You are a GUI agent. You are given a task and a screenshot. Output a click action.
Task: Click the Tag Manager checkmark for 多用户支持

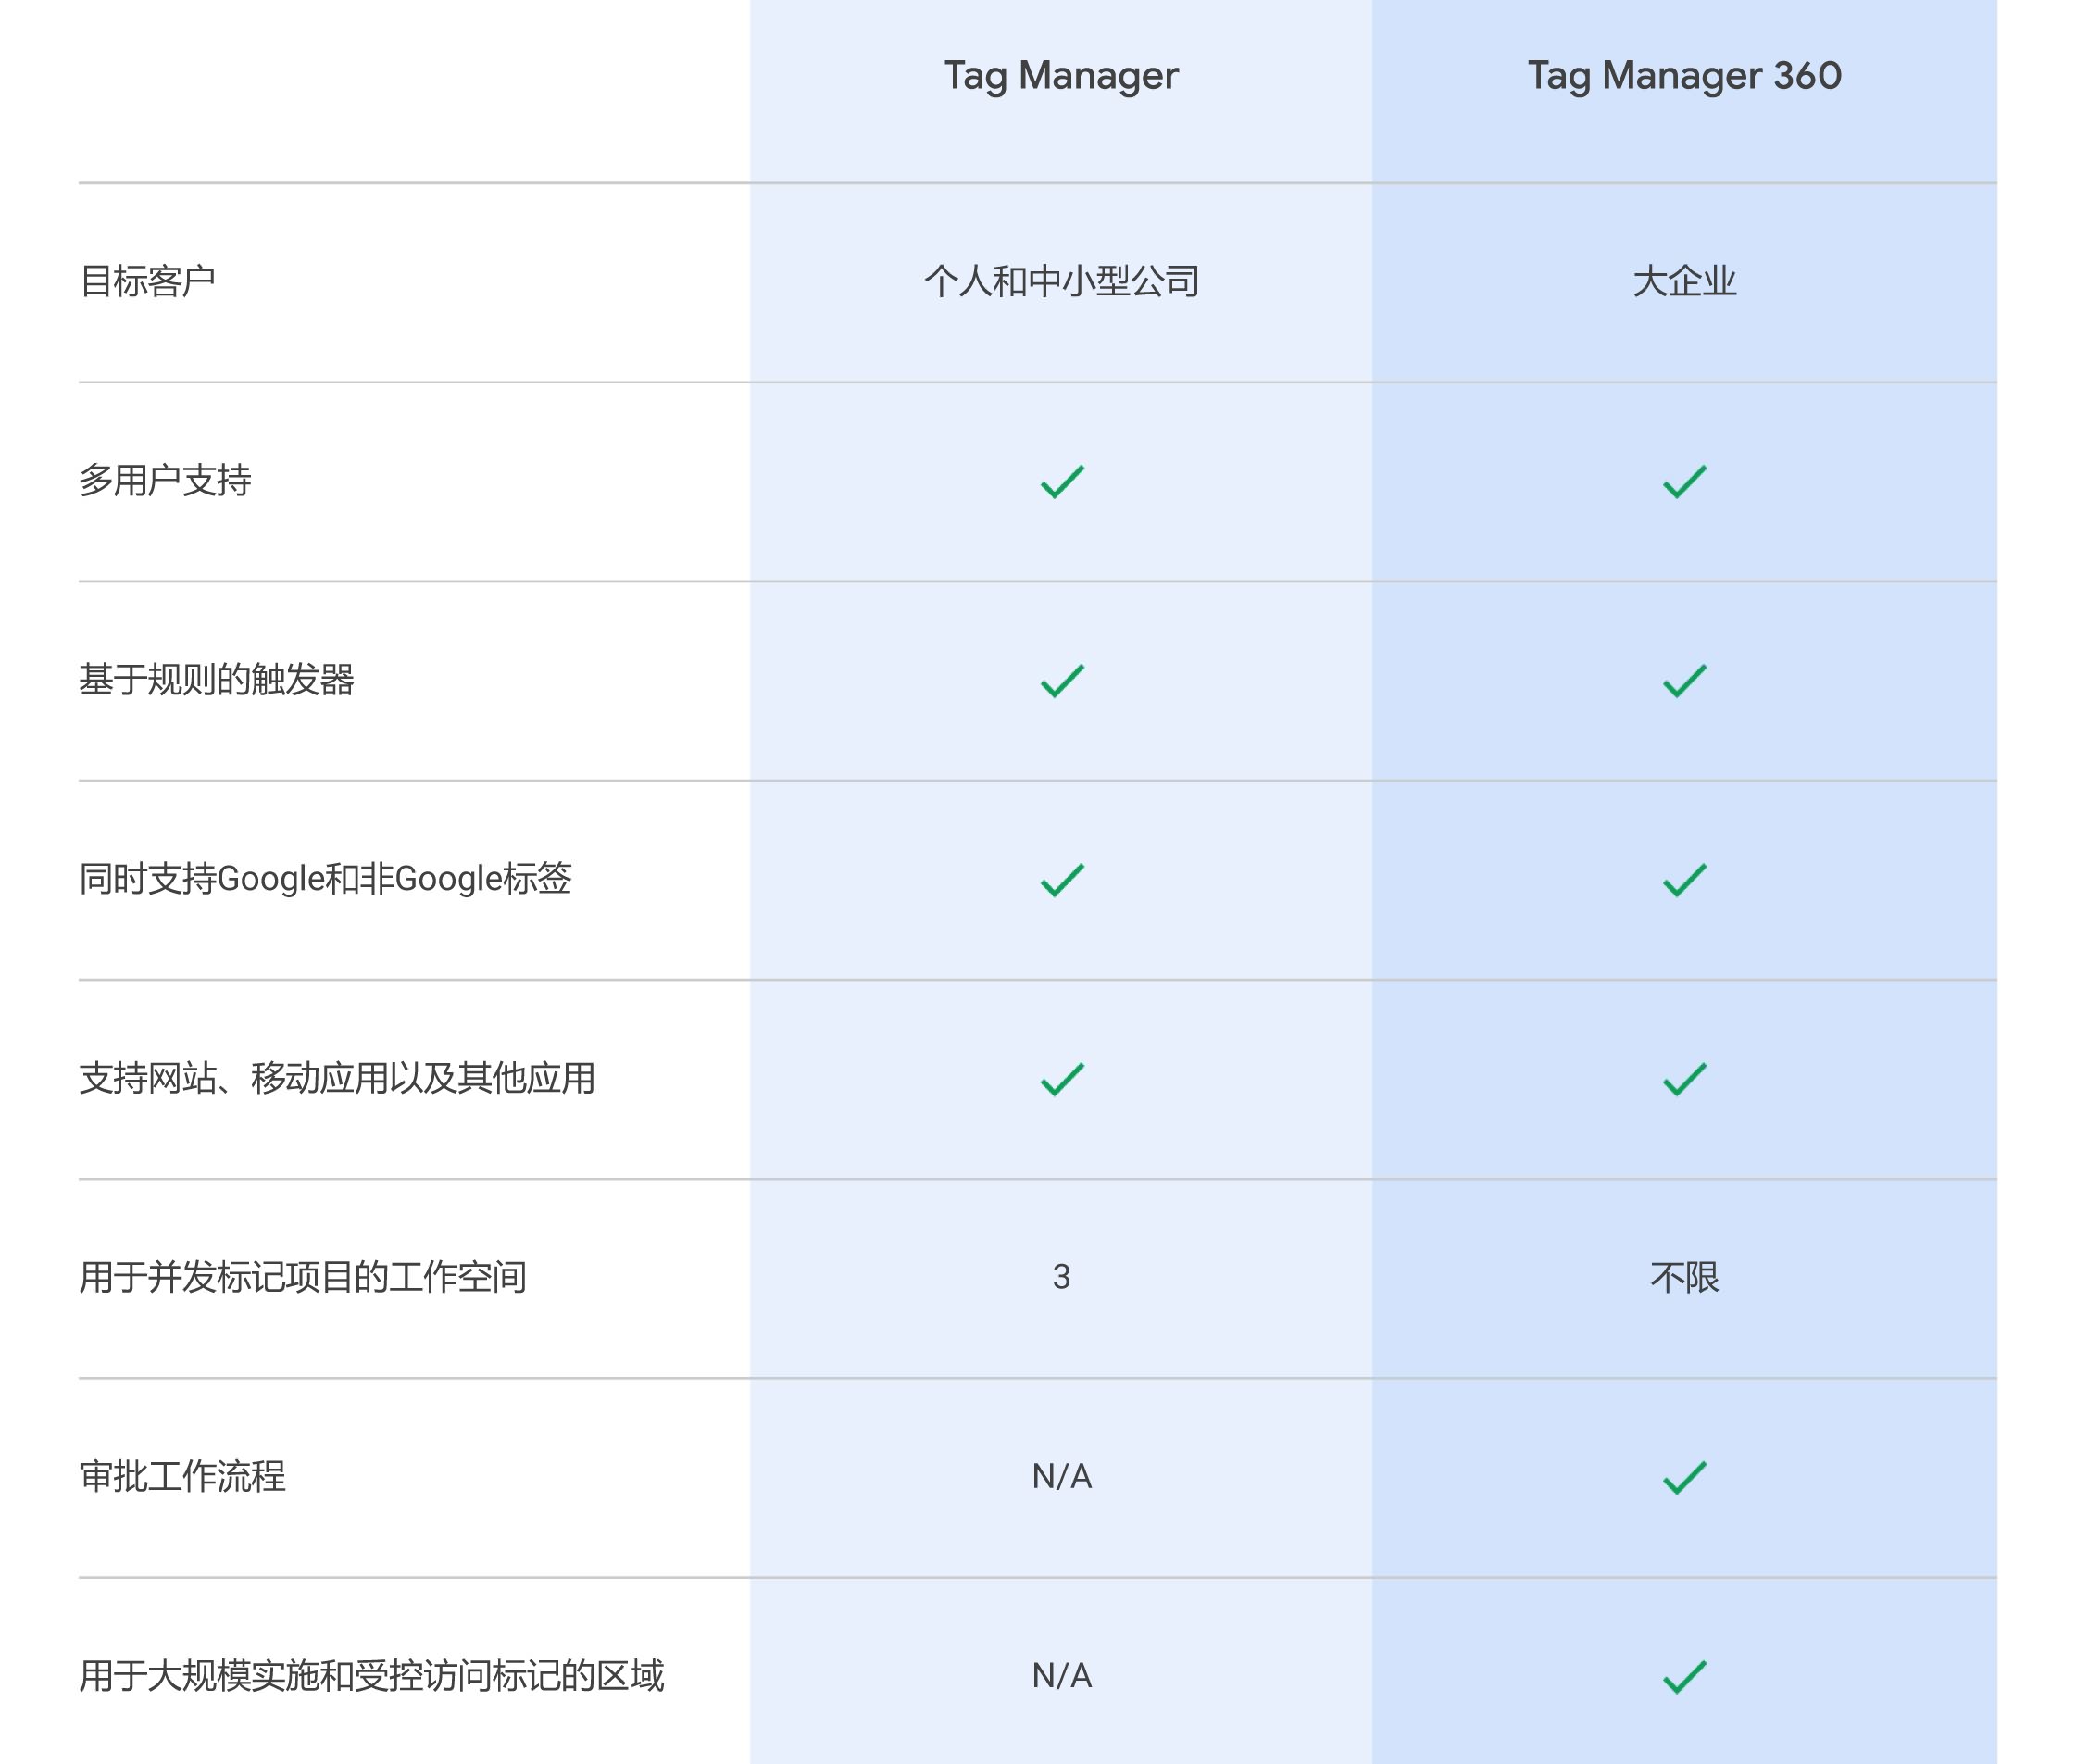1062,481
